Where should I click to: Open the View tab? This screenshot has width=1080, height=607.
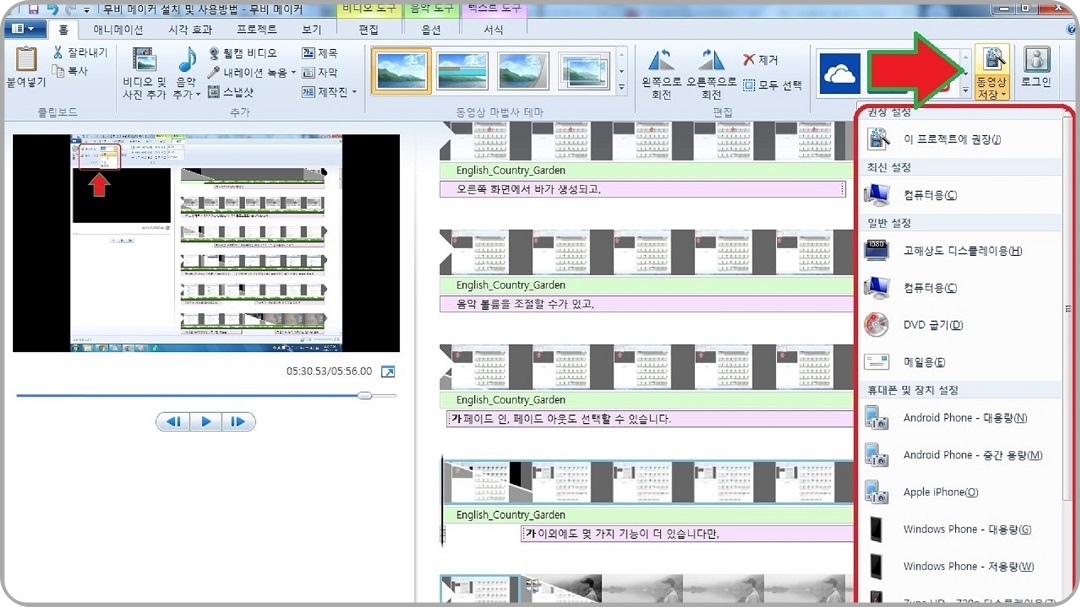(311, 30)
